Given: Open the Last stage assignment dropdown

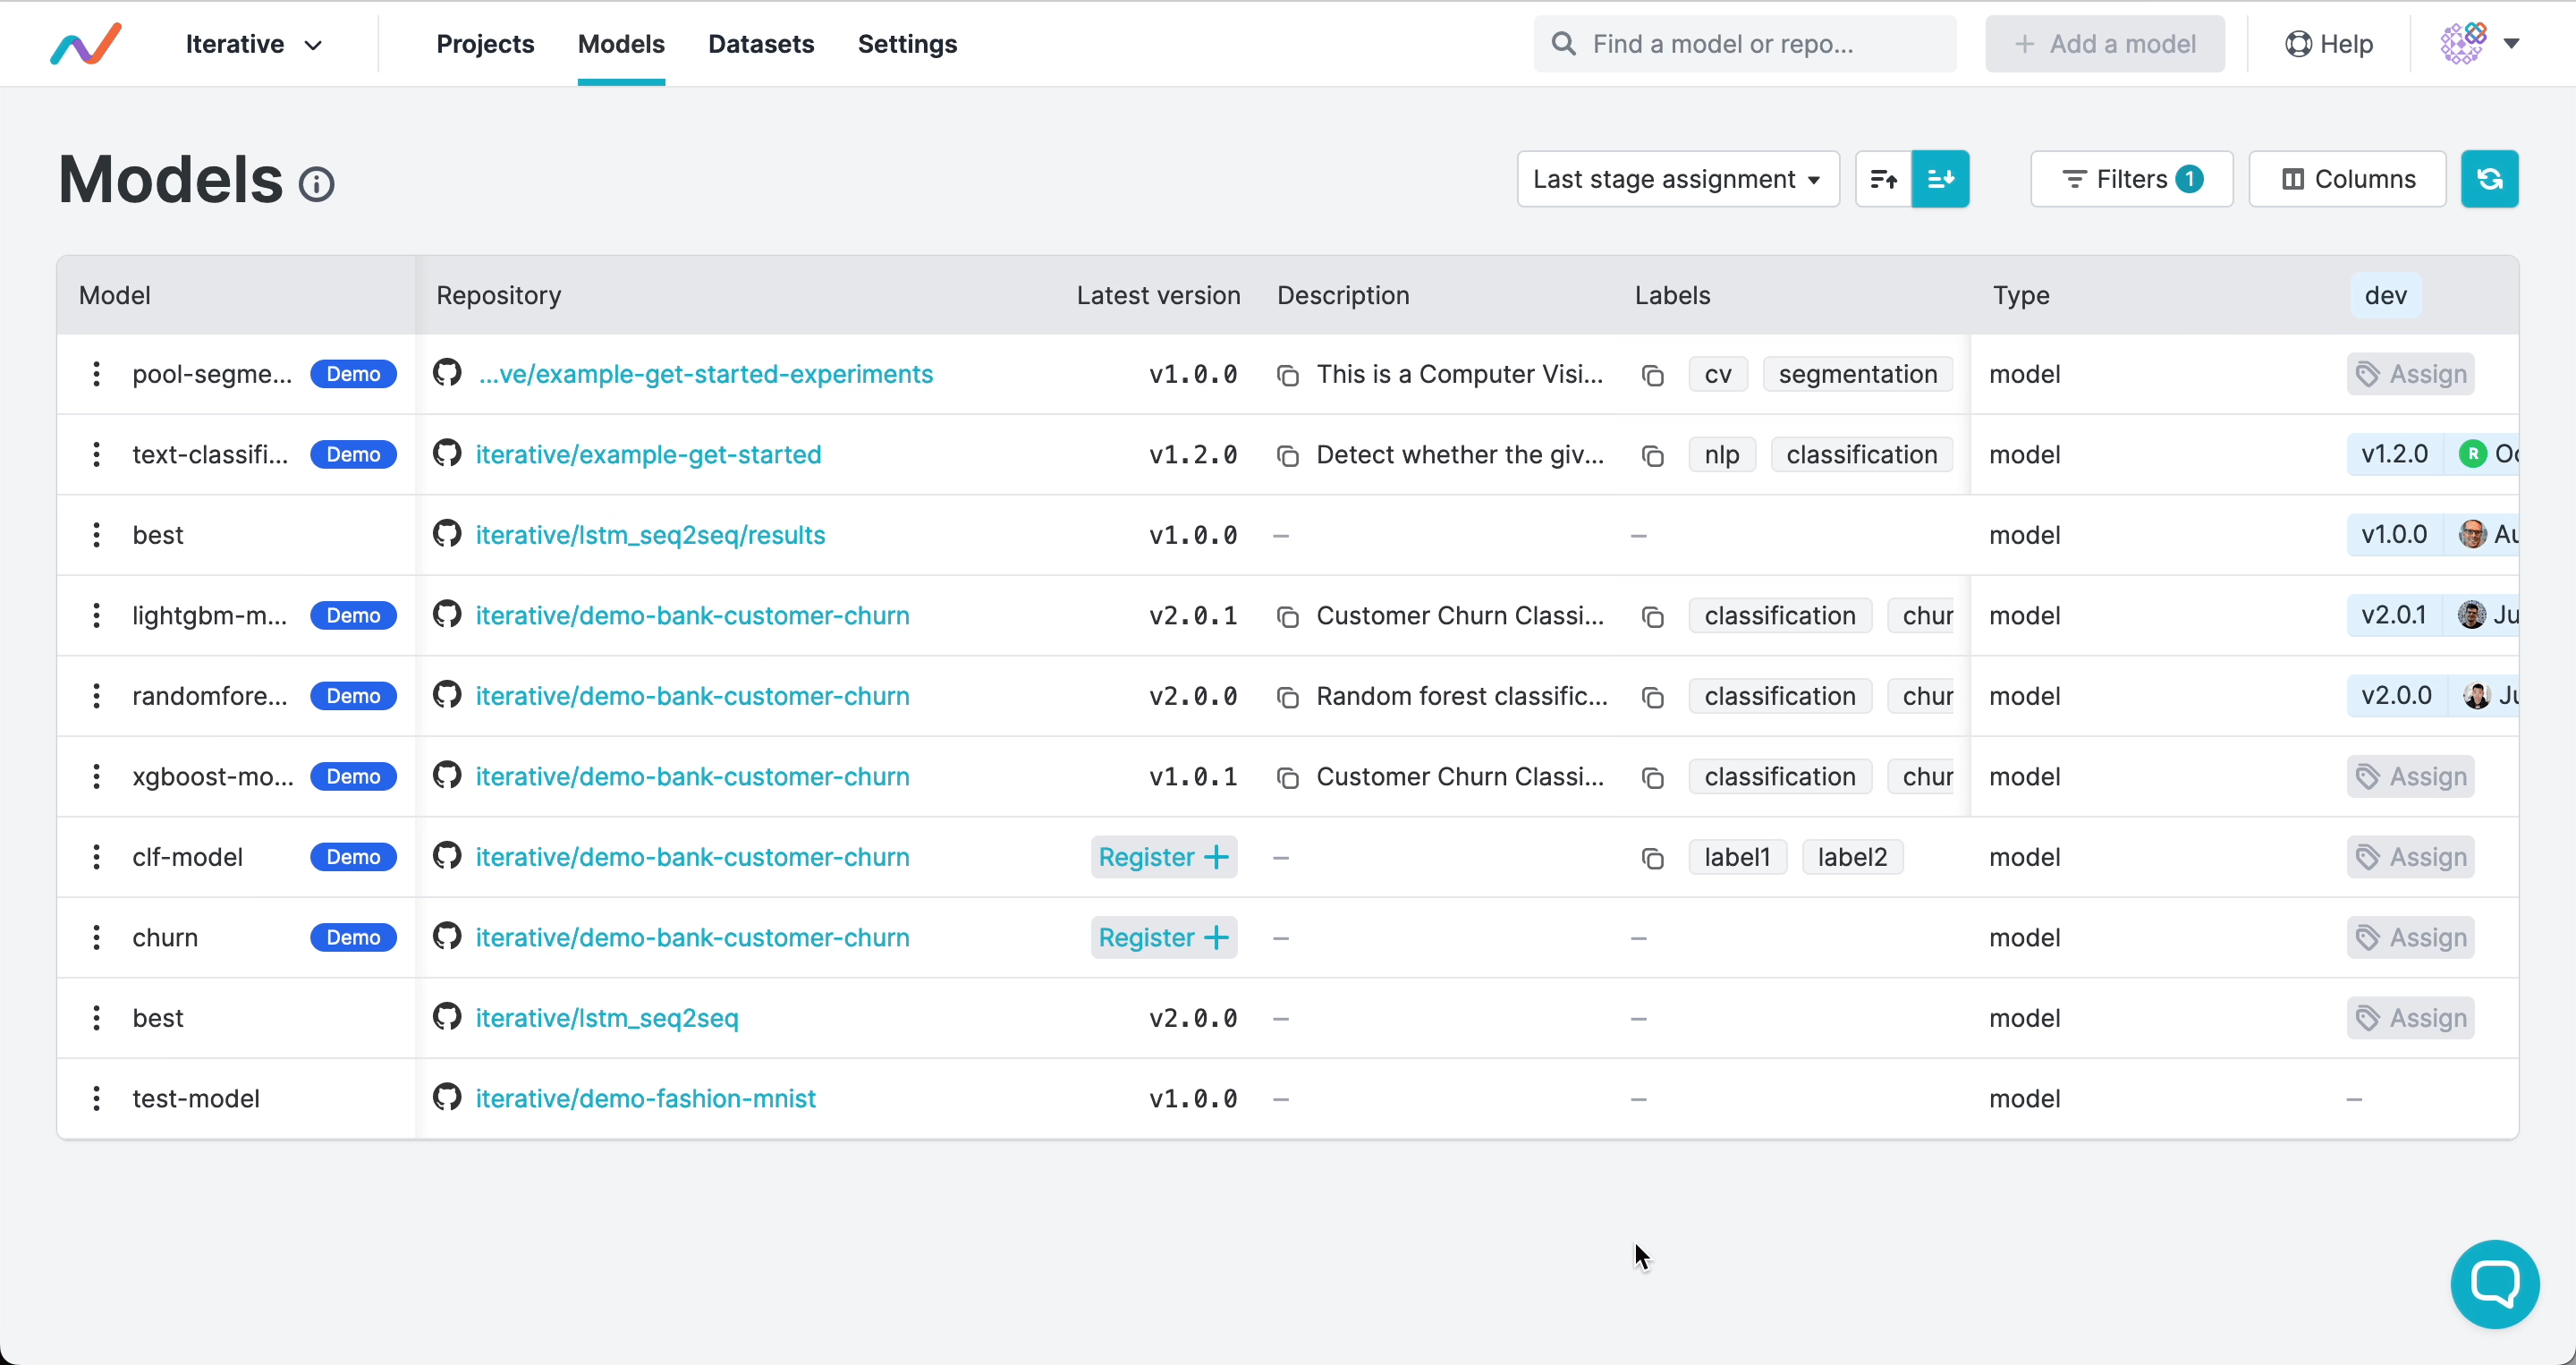Looking at the screenshot, I should 1678,179.
